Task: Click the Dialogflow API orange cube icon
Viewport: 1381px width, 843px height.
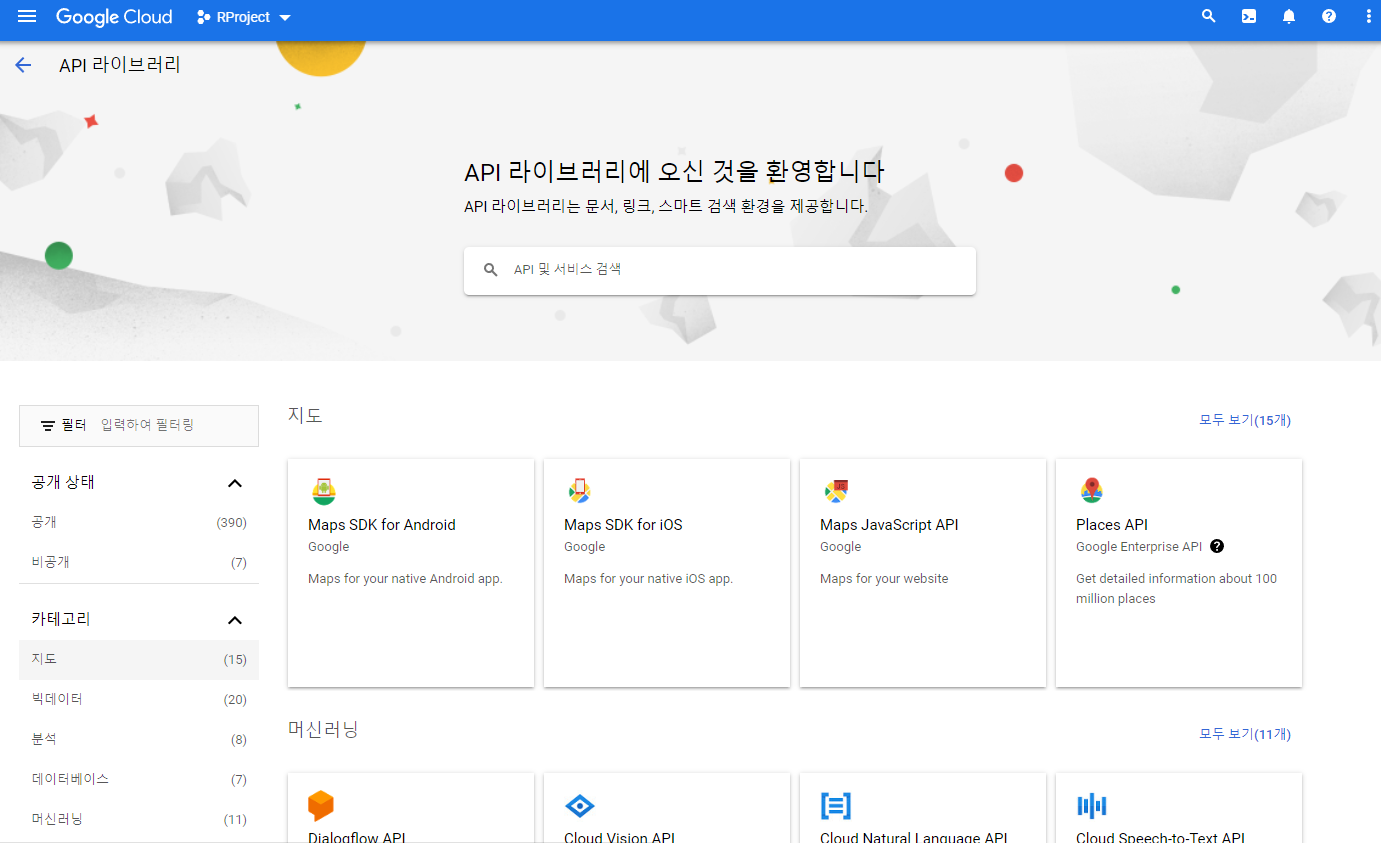Action: tap(321, 805)
